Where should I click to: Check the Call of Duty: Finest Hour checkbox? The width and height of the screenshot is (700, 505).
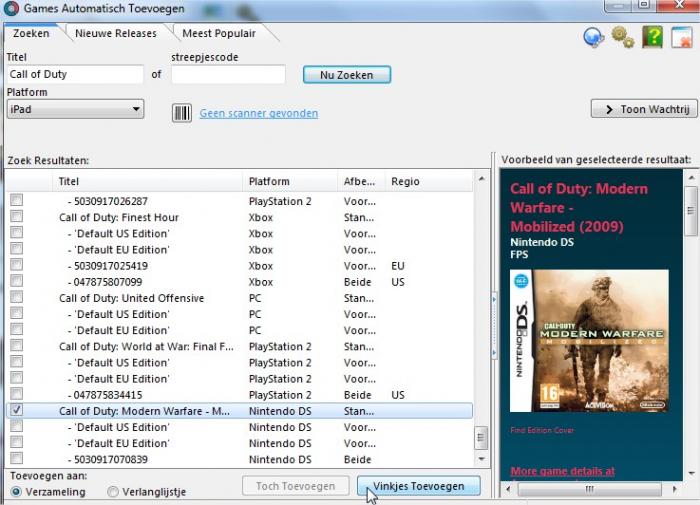point(17,217)
